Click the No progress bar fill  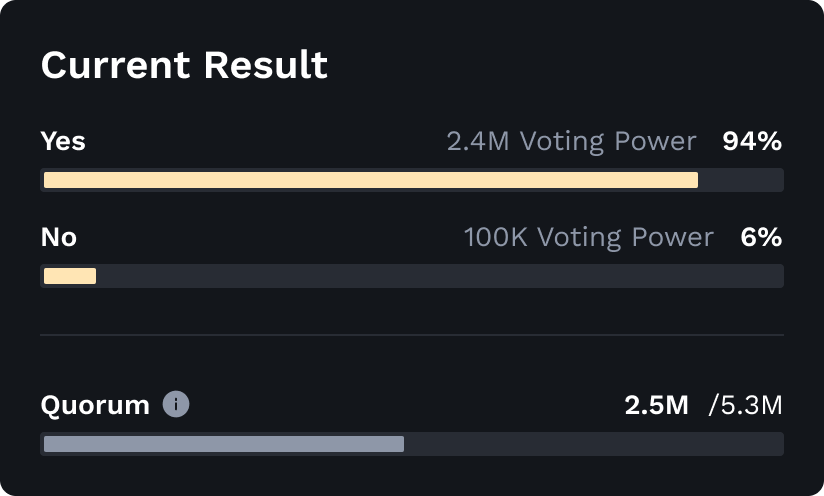point(70,276)
